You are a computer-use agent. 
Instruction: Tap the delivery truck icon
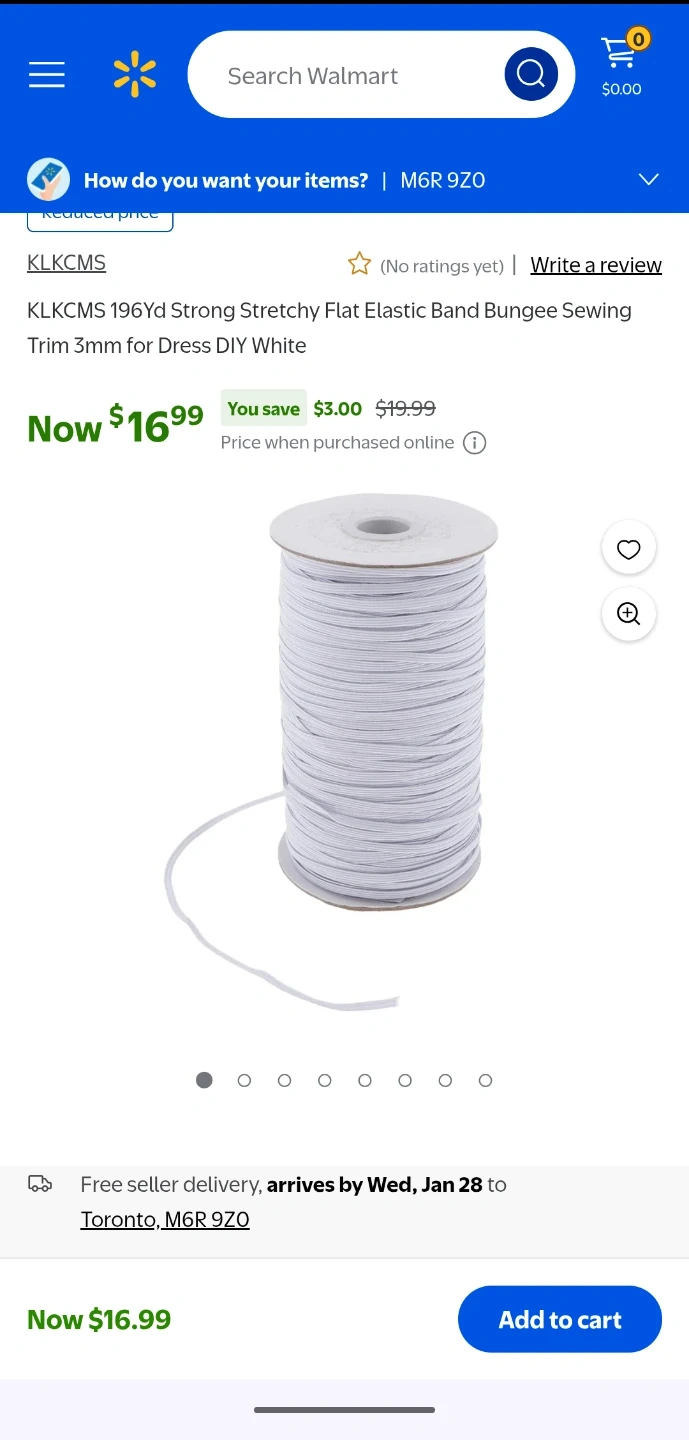[x=40, y=1185]
